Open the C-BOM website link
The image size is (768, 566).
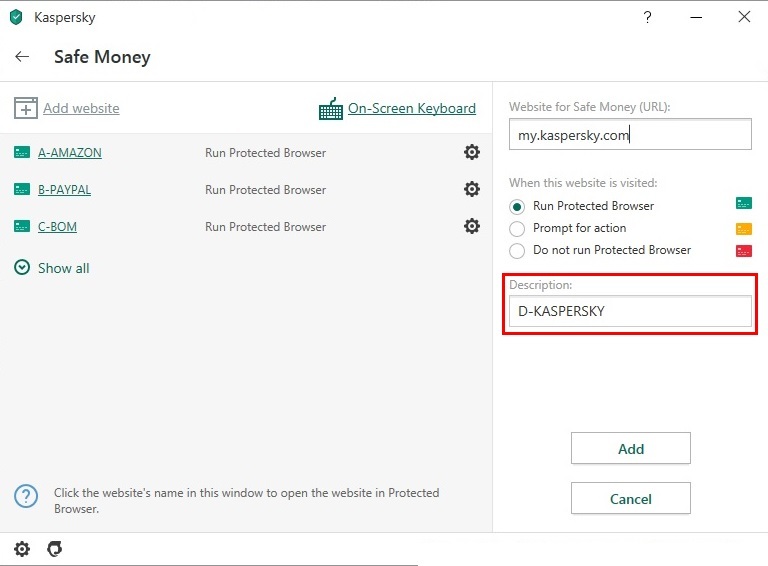click(57, 227)
